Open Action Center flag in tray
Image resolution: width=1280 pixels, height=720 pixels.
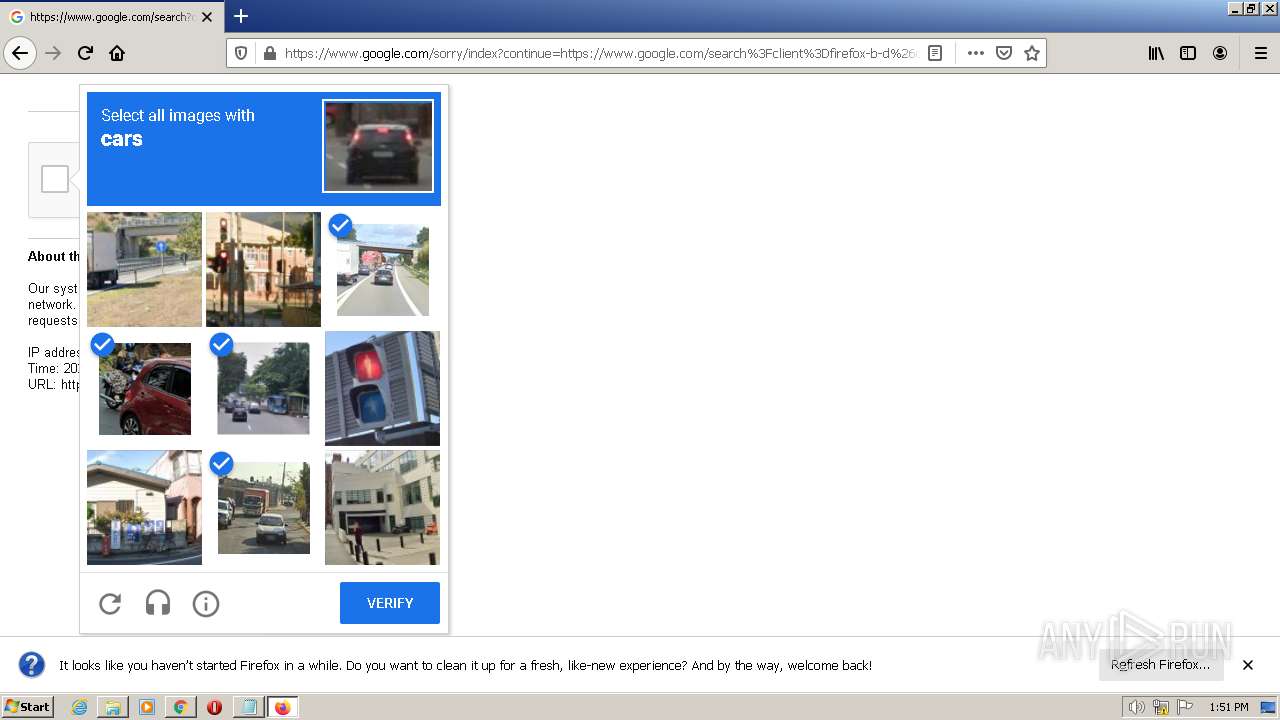[1186, 707]
